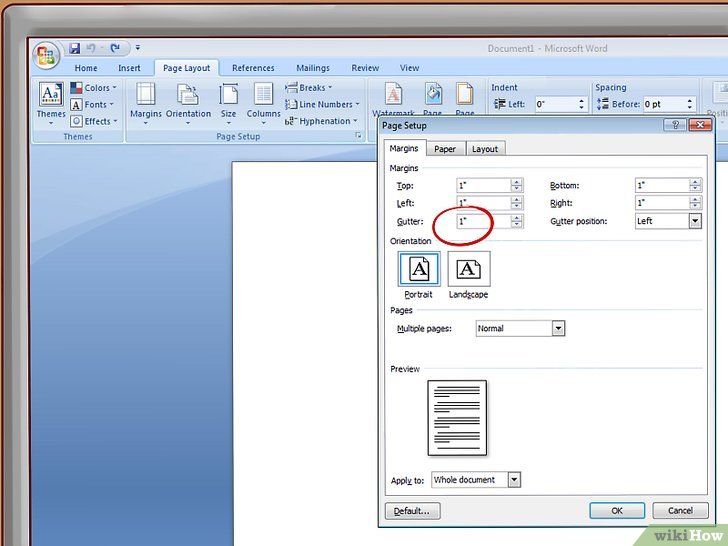Adjust Top margin with its spinner
The image size is (728, 546).
click(x=517, y=185)
